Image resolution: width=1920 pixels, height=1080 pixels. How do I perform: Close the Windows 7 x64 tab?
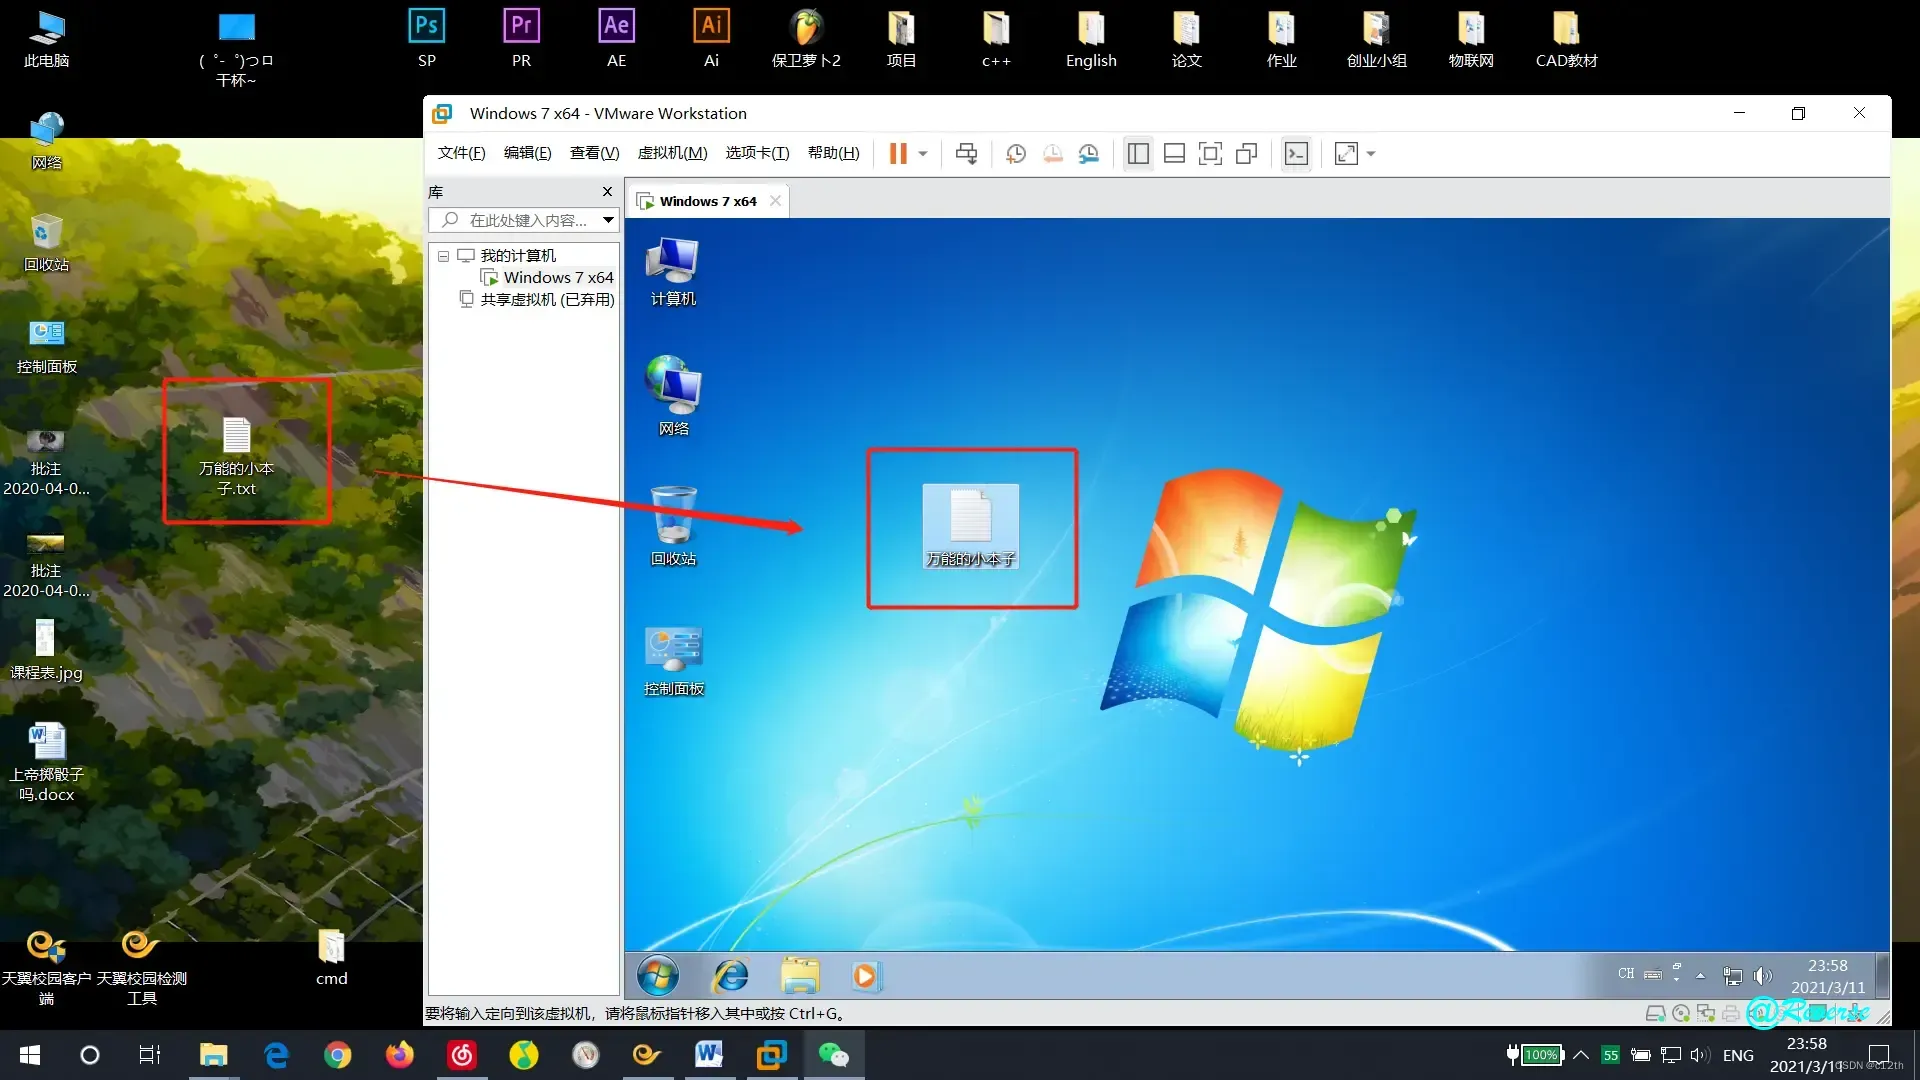[775, 201]
